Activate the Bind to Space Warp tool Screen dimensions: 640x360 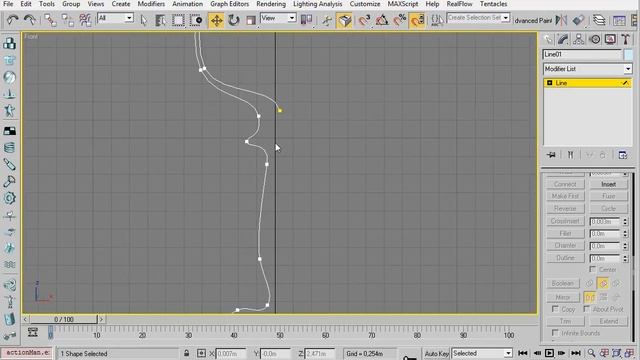(x=85, y=20)
